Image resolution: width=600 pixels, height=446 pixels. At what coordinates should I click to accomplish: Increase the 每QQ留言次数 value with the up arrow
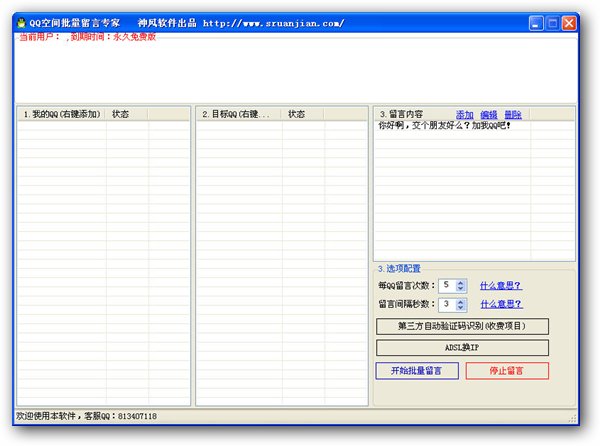pos(461,283)
